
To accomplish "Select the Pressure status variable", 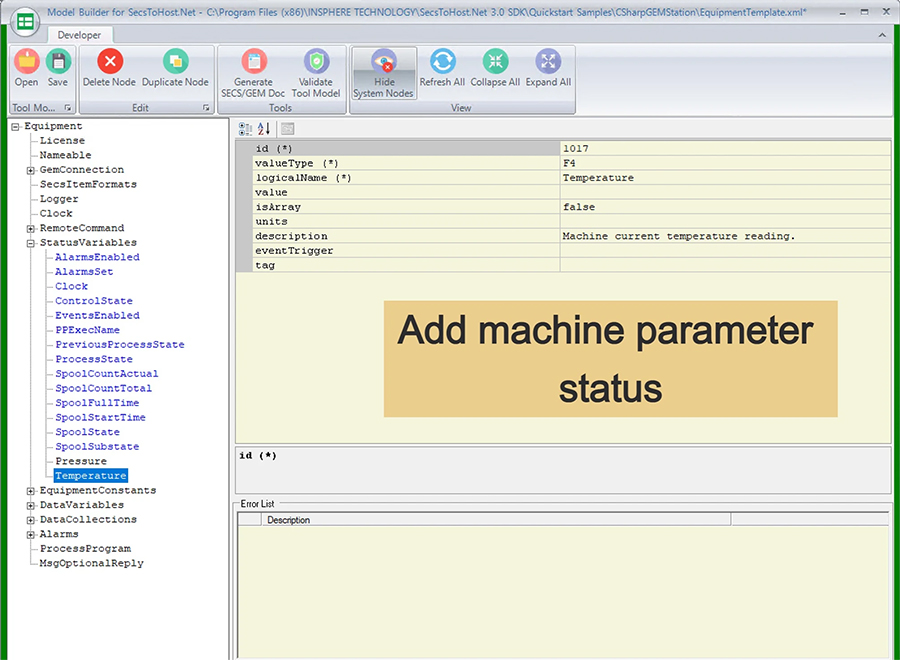I will (x=81, y=462).
